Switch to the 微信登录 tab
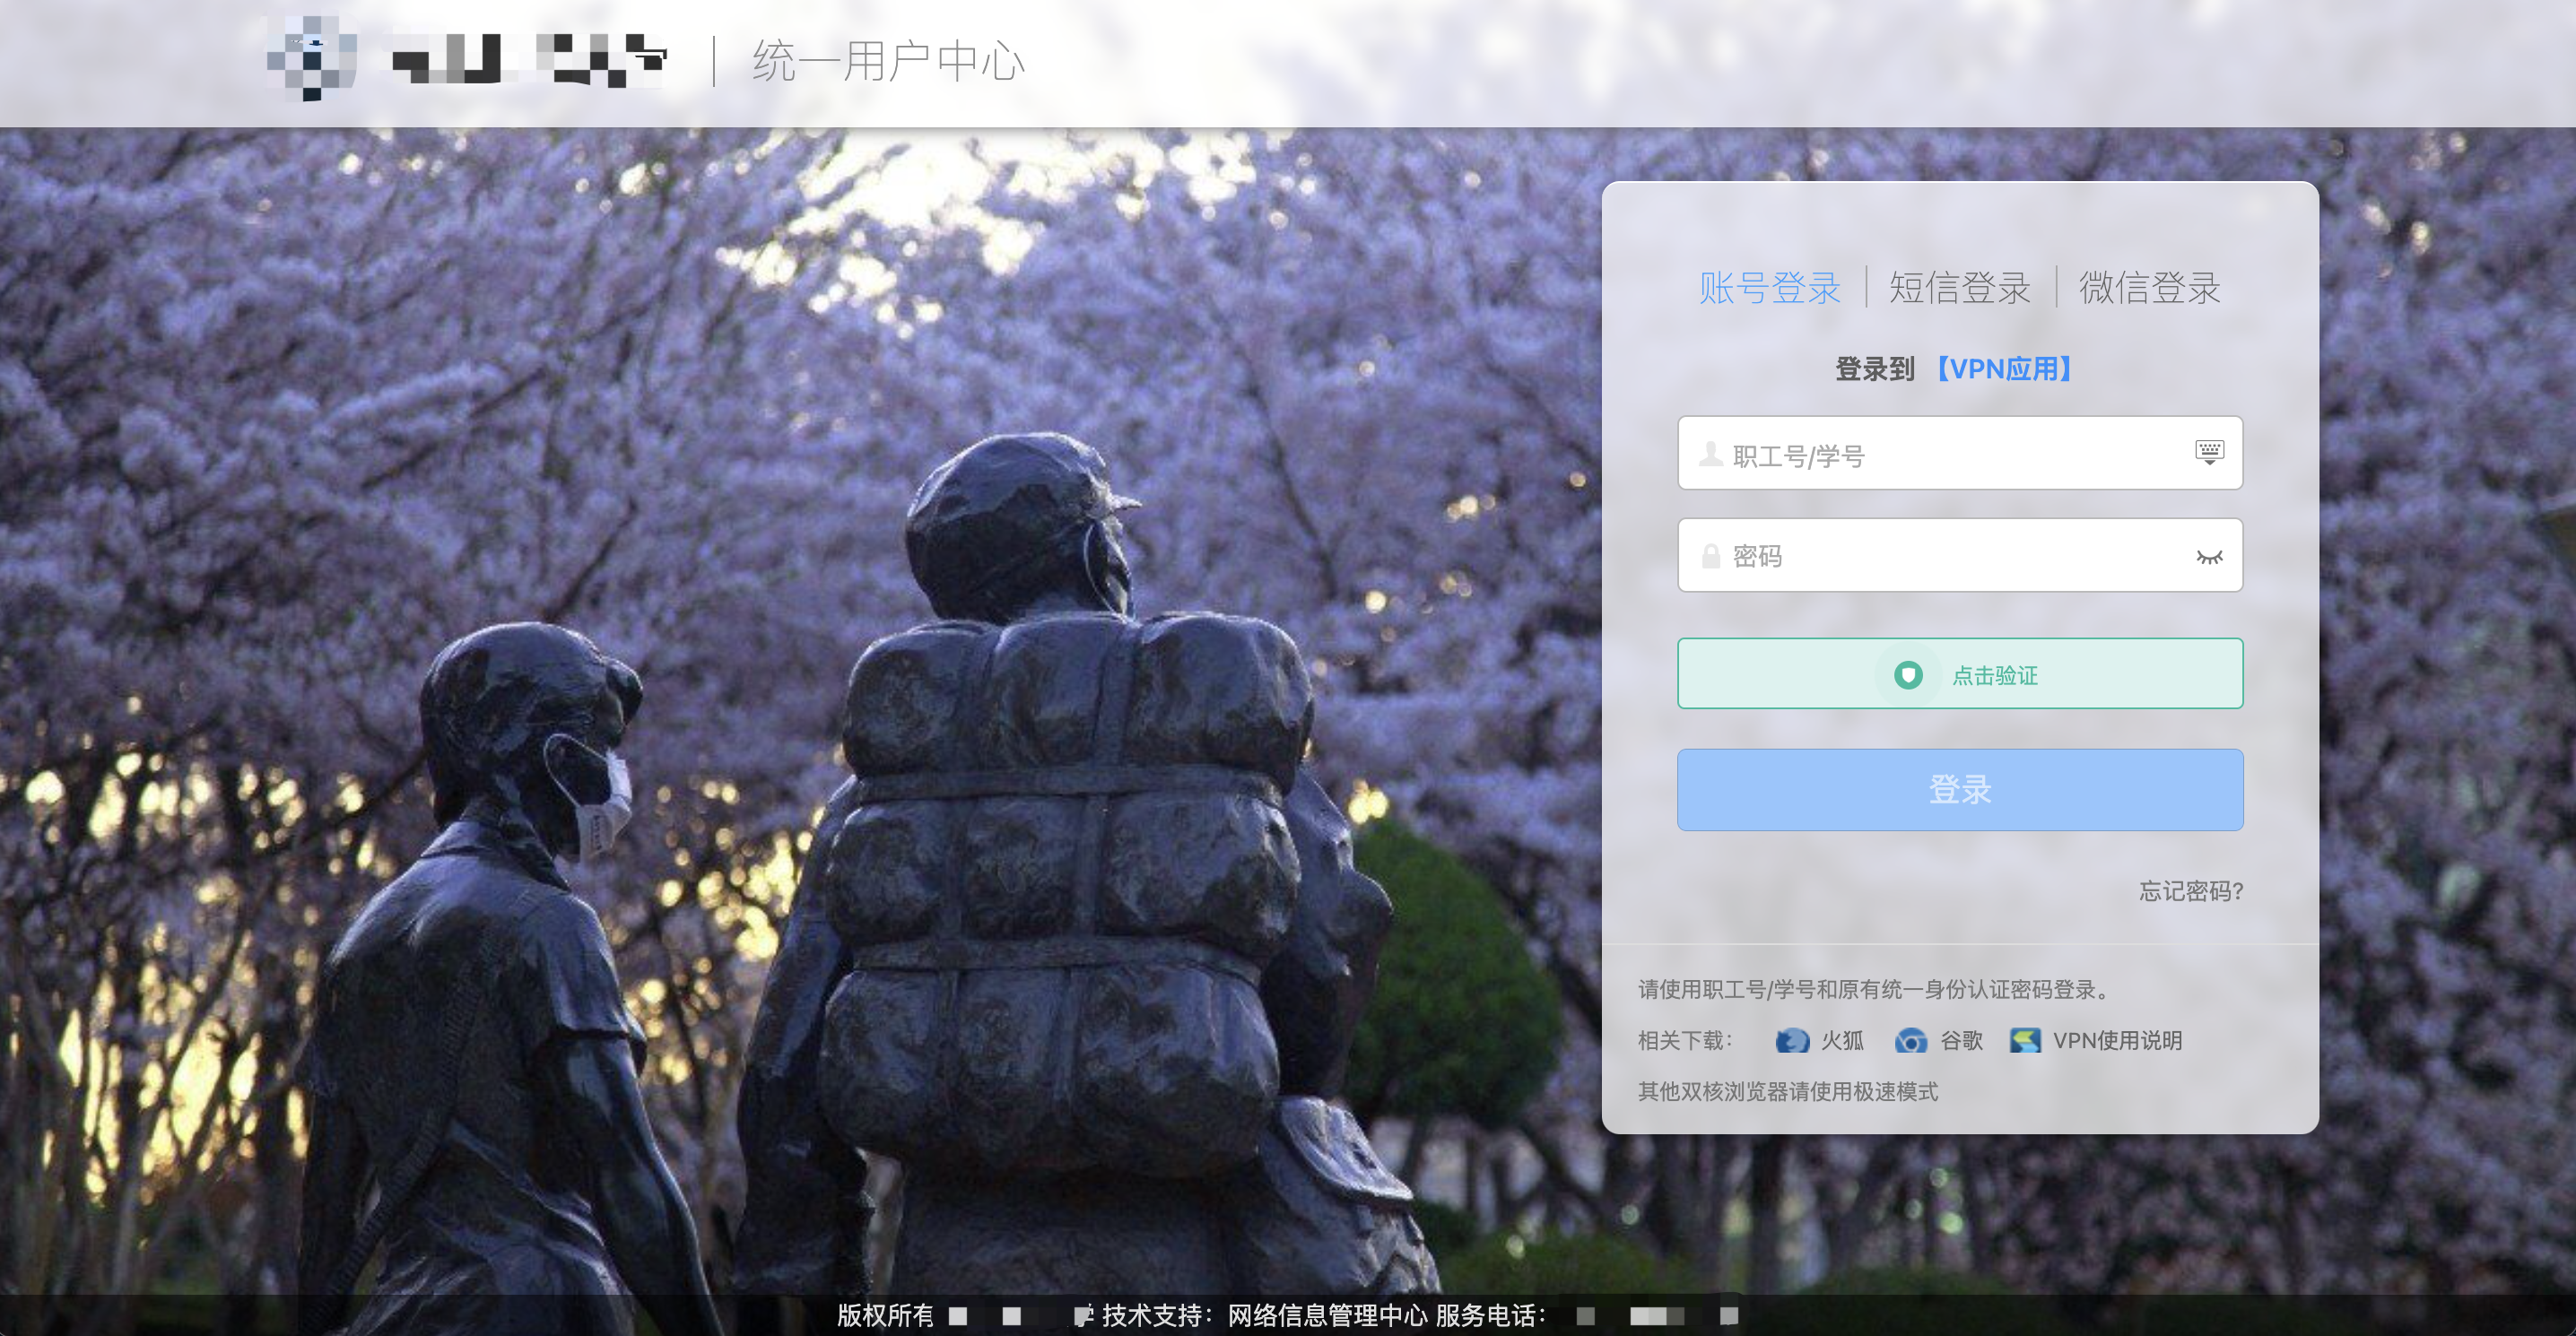 [2149, 288]
